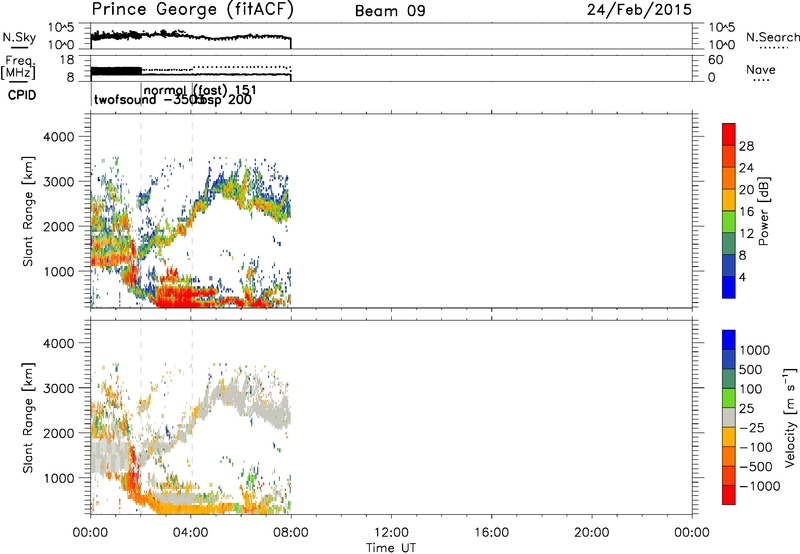Click the '16:00' time axis label

[491, 533]
